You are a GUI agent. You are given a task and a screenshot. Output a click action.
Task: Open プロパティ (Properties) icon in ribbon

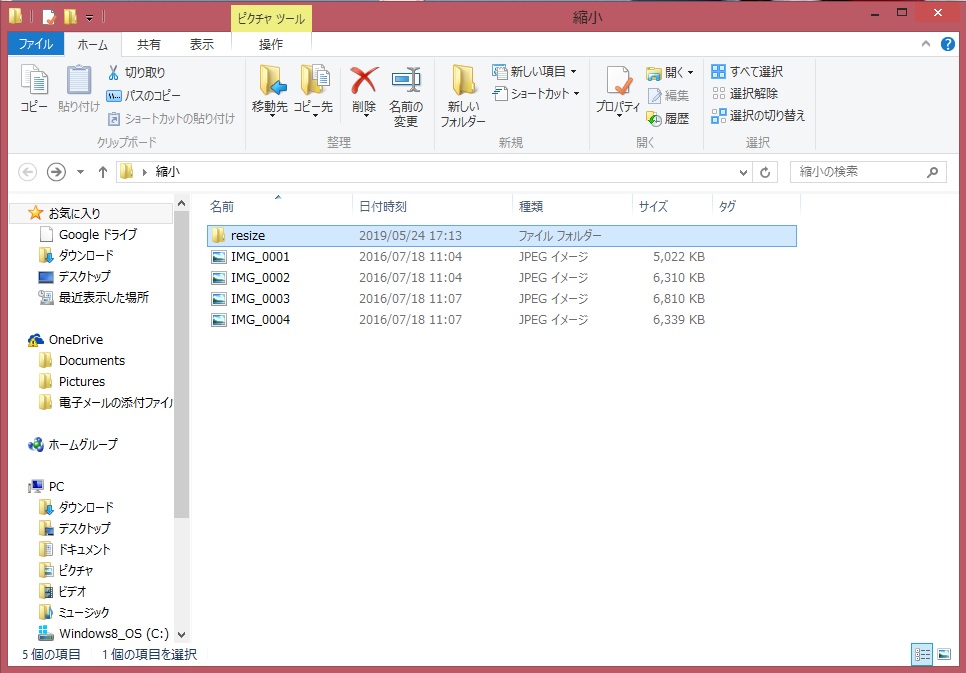coord(618,85)
